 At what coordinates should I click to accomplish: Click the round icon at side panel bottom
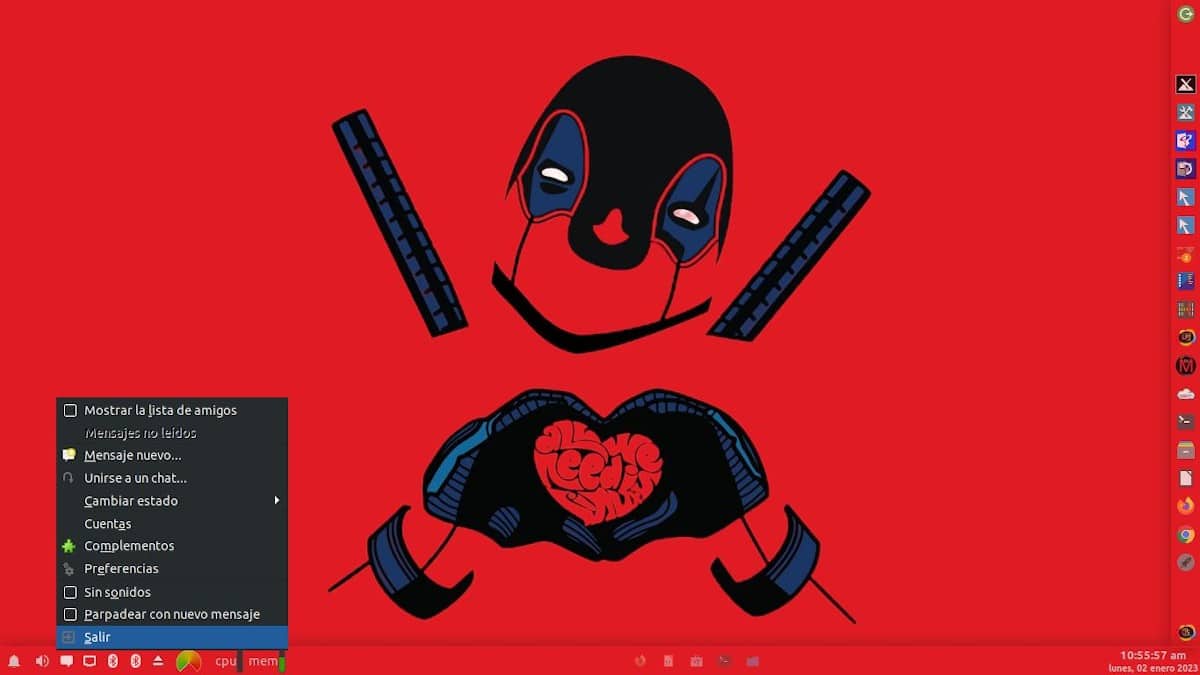1186,632
